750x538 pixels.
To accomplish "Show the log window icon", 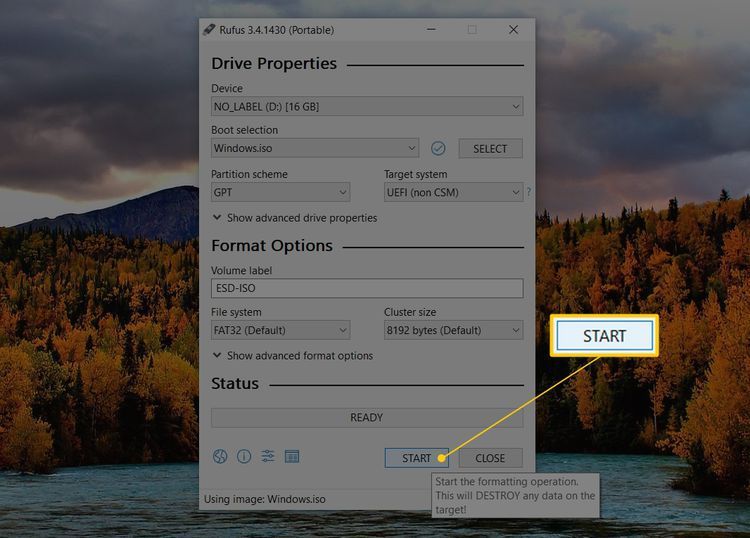I will 292,457.
